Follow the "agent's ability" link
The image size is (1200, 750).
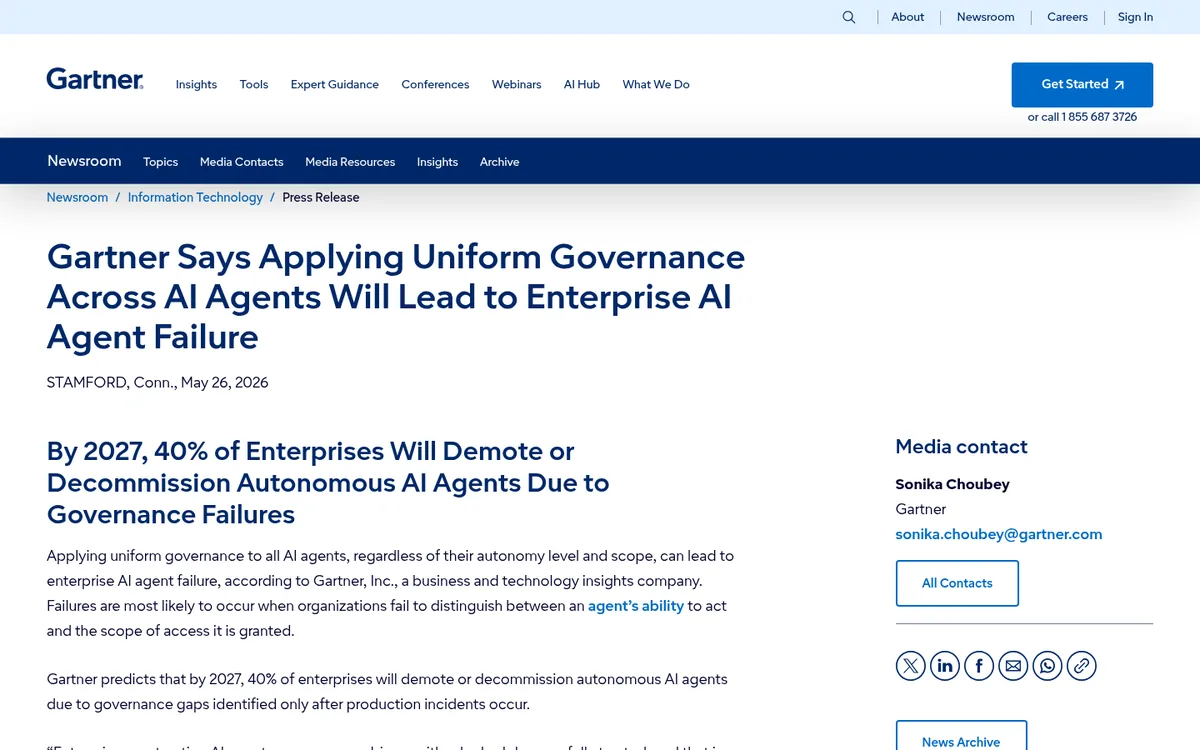tap(636, 606)
